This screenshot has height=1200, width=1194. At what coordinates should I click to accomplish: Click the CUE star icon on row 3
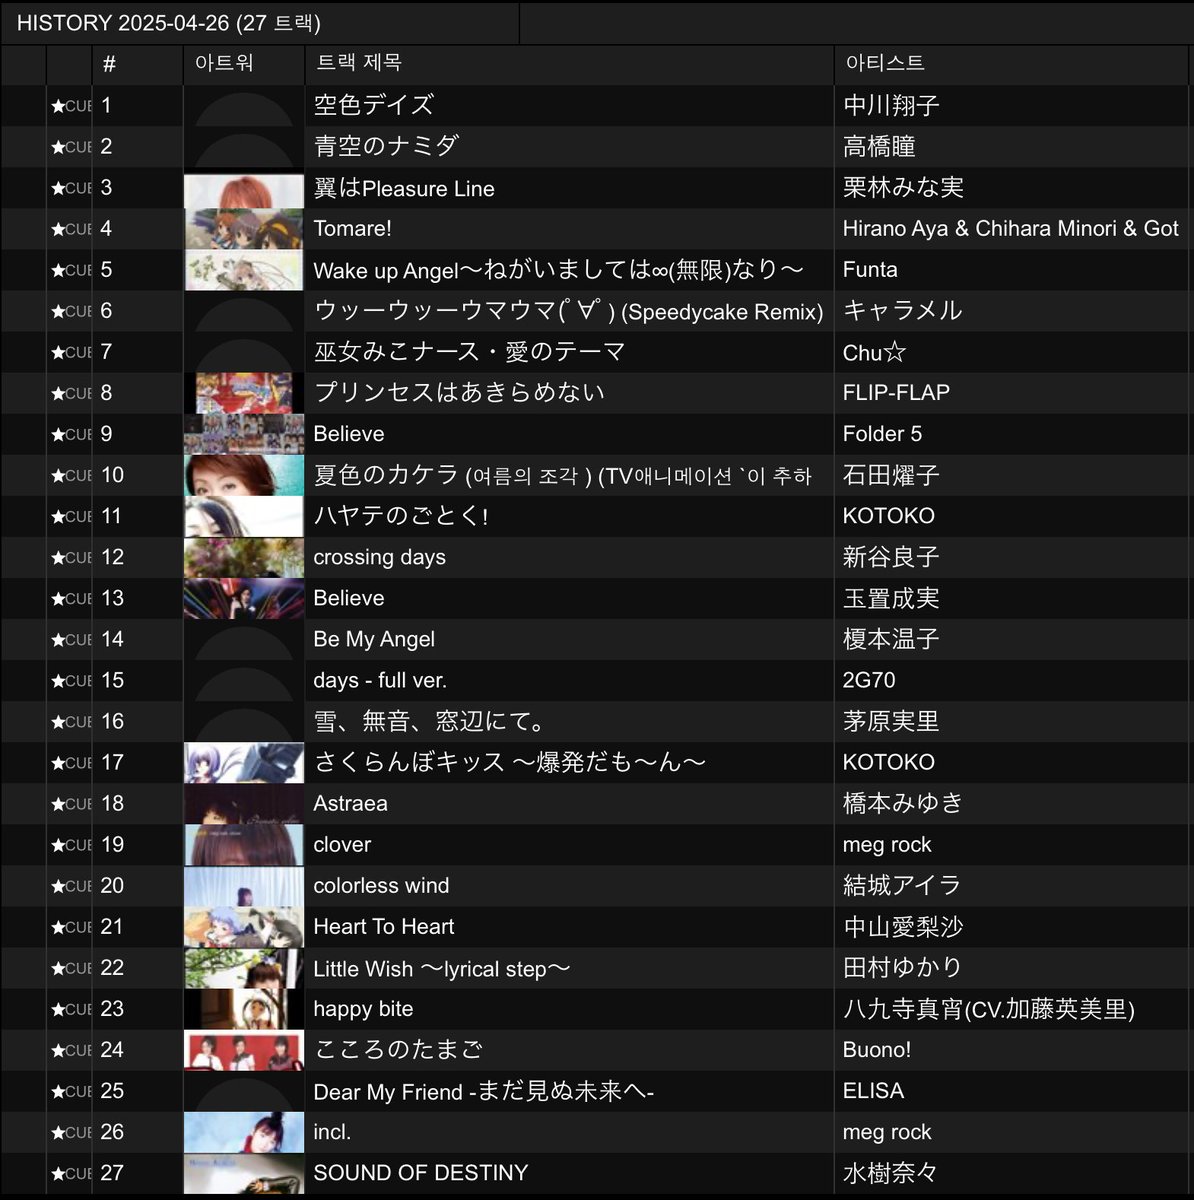coord(58,188)
